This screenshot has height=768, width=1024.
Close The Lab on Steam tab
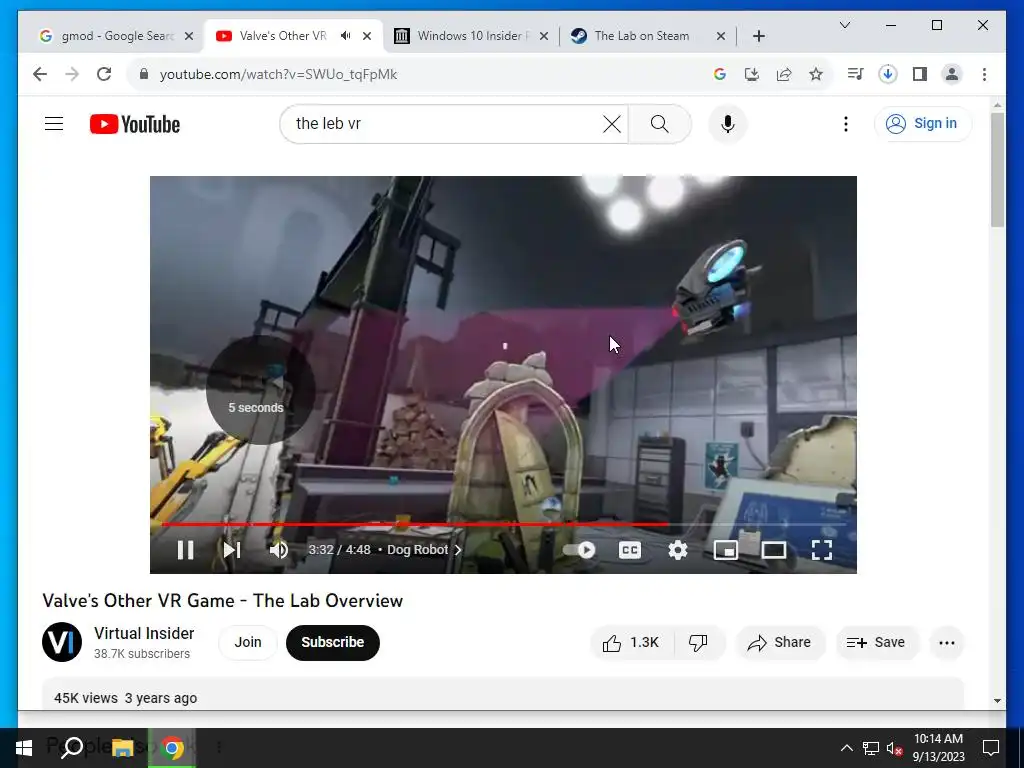tap(720, 36)
